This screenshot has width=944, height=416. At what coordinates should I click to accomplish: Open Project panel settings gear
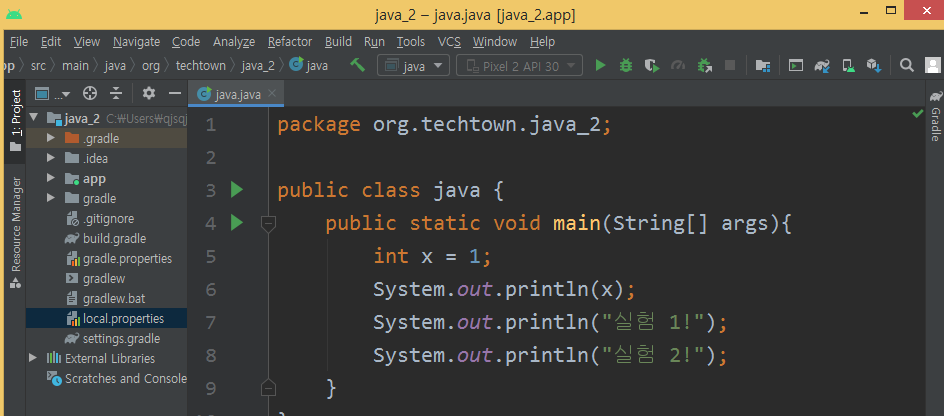[x=149, y=93]
